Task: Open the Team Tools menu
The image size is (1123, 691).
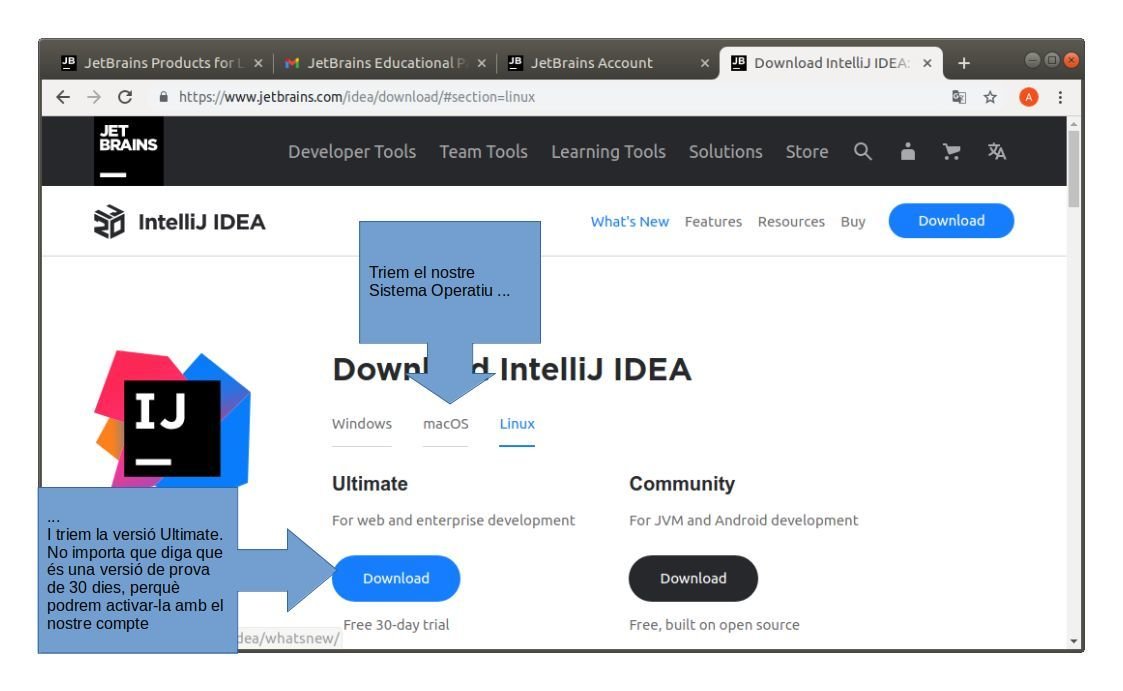Action: point(483,152)
